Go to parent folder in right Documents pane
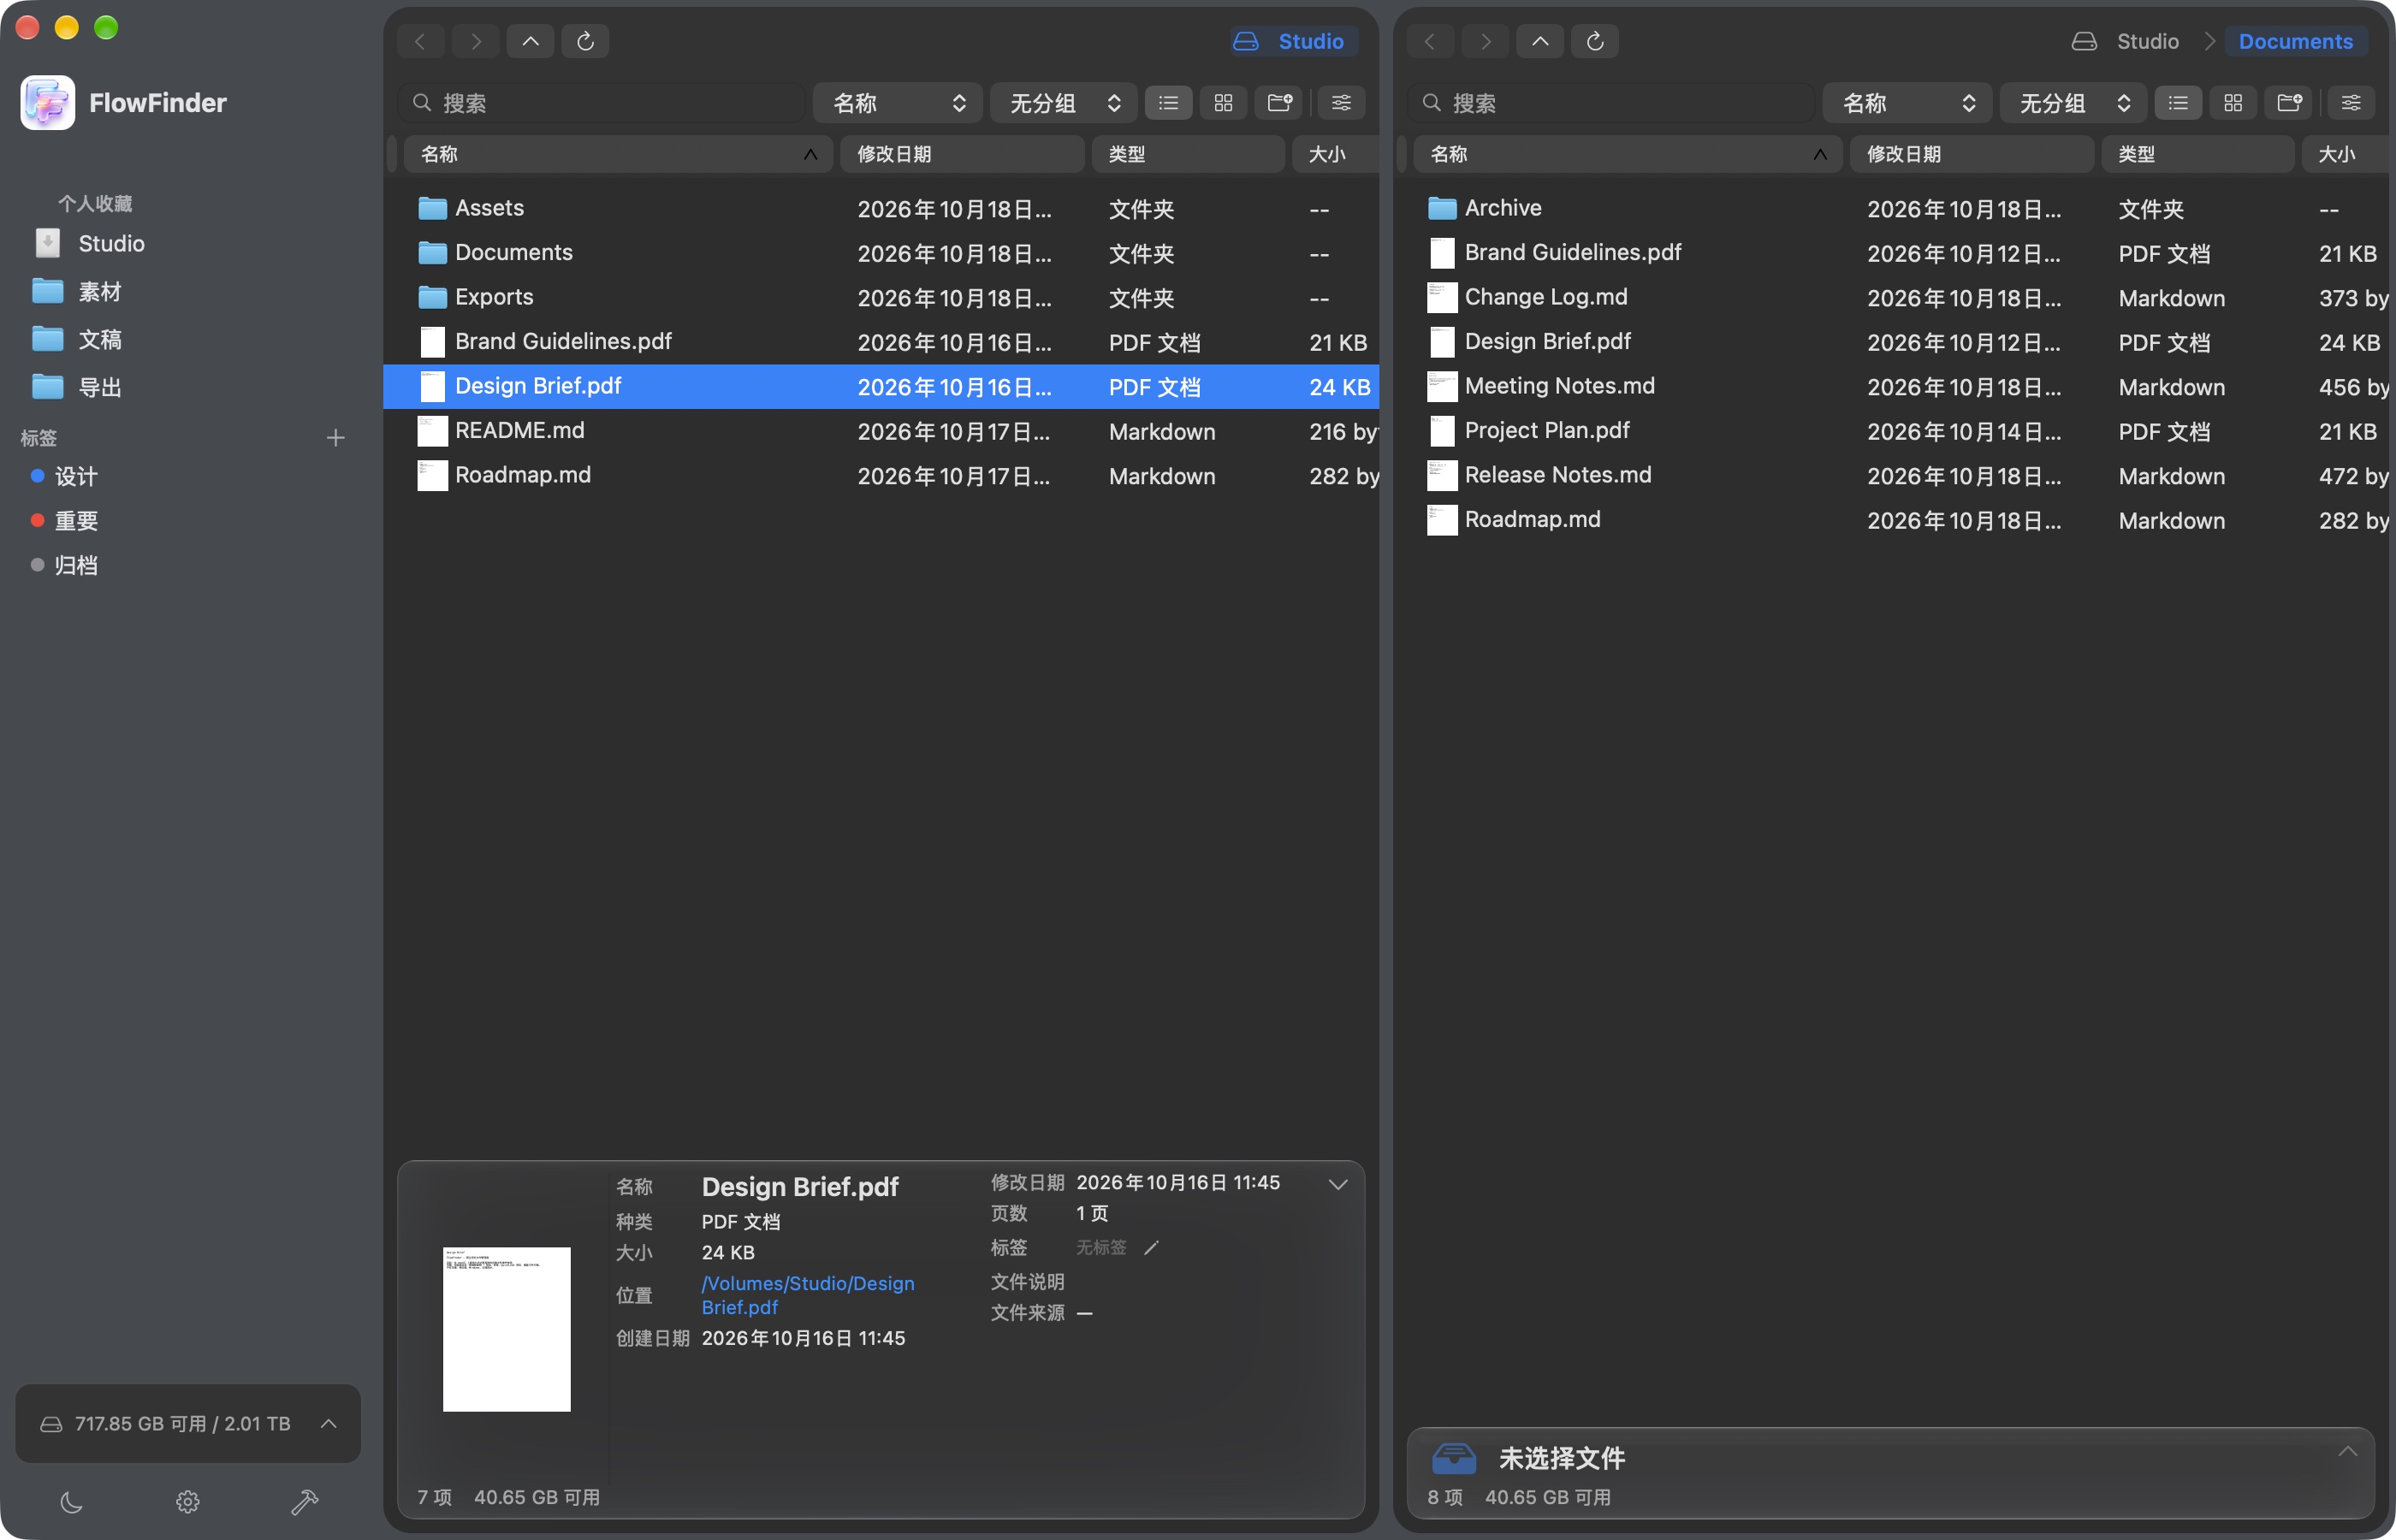 pyautogui.click(x=1540, y=41)
